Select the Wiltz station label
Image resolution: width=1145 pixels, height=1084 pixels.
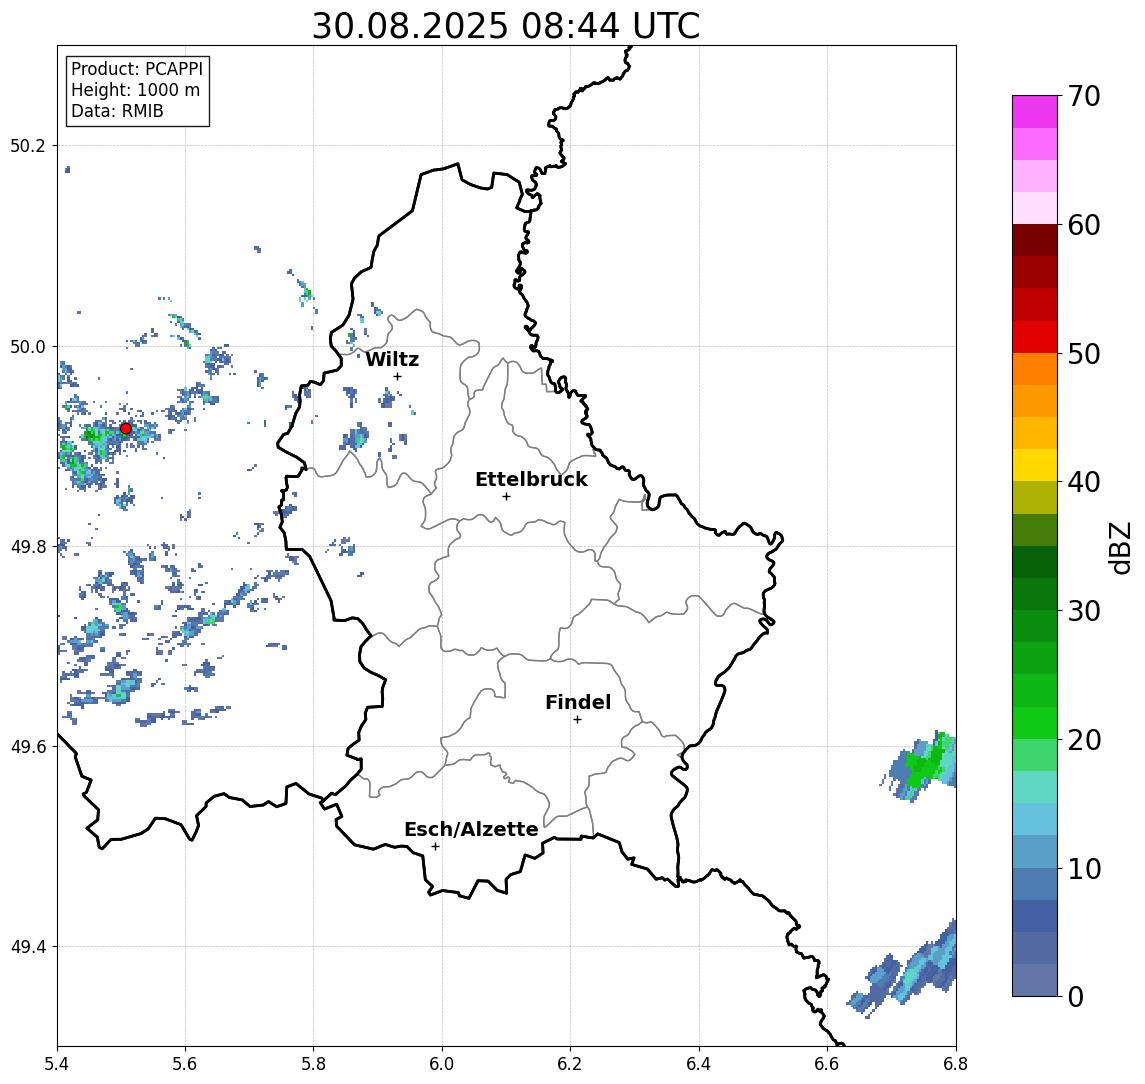click(392, 359)
